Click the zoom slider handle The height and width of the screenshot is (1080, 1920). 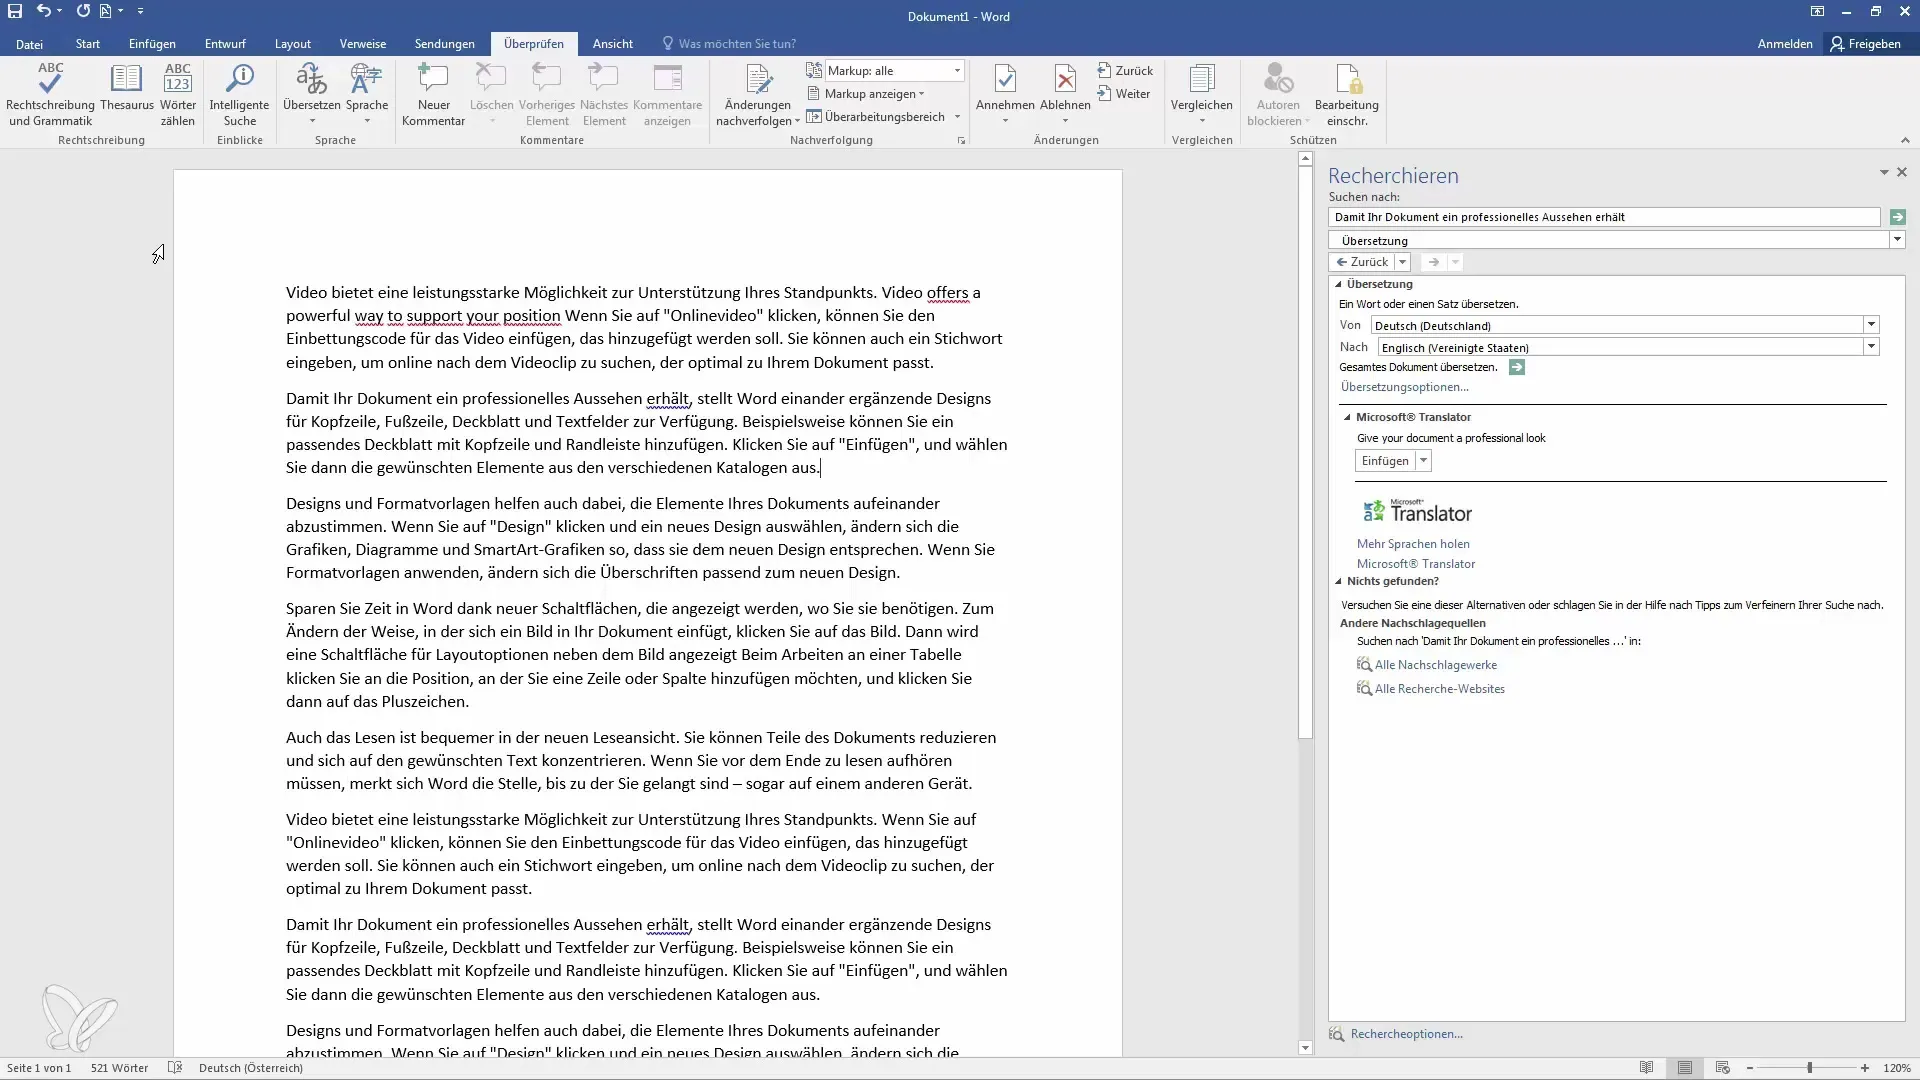tap(1809, 1068)
